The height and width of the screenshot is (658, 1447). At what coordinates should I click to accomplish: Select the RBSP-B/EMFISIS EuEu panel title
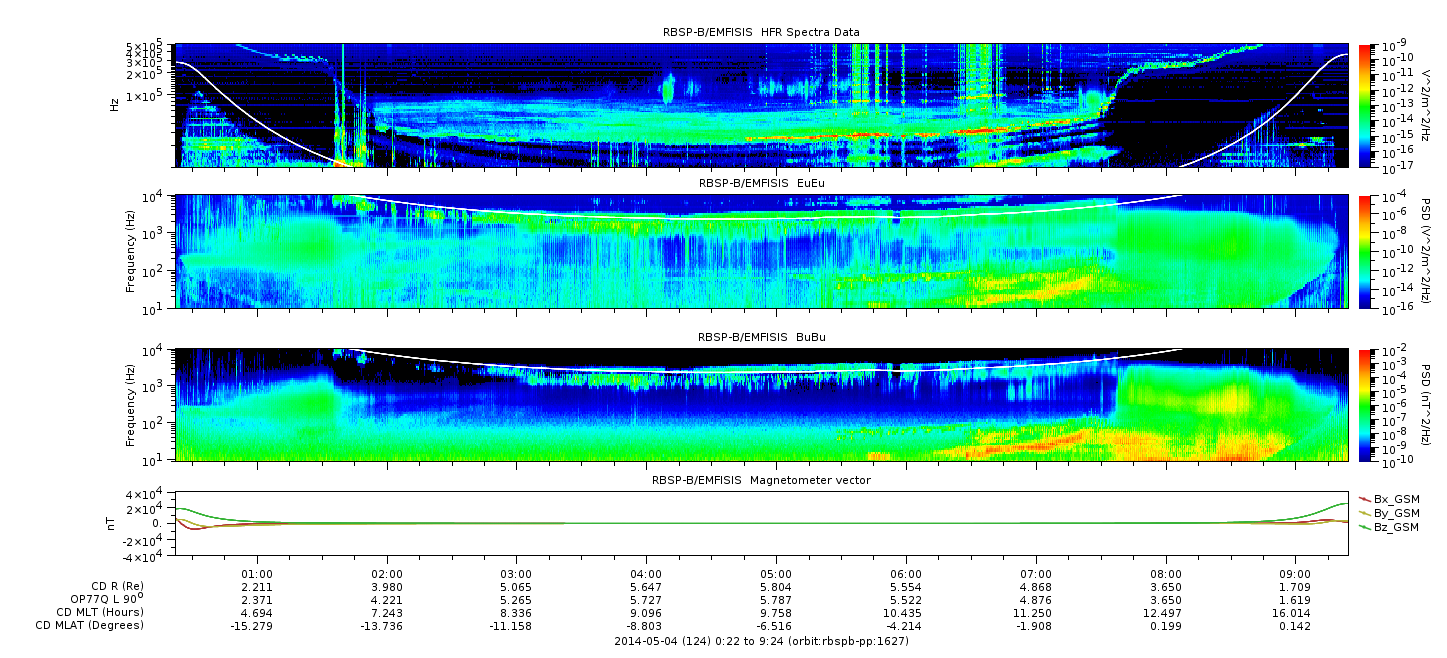[x=761, y=184]
